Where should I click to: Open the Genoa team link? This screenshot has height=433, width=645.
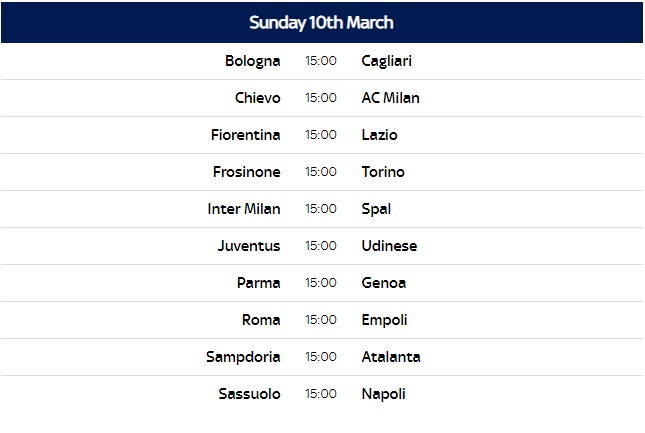(383, 283)
